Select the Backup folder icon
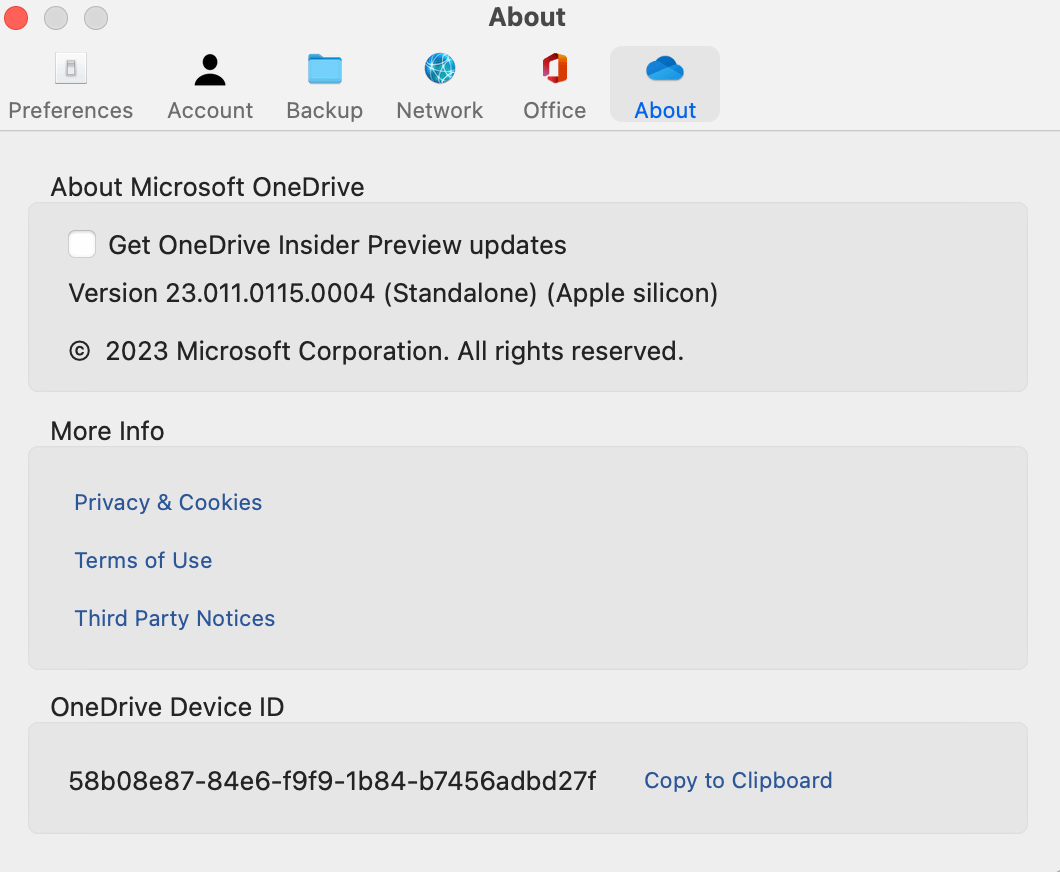This screenshot has width=1060, height=872. [x=324, y=69]
